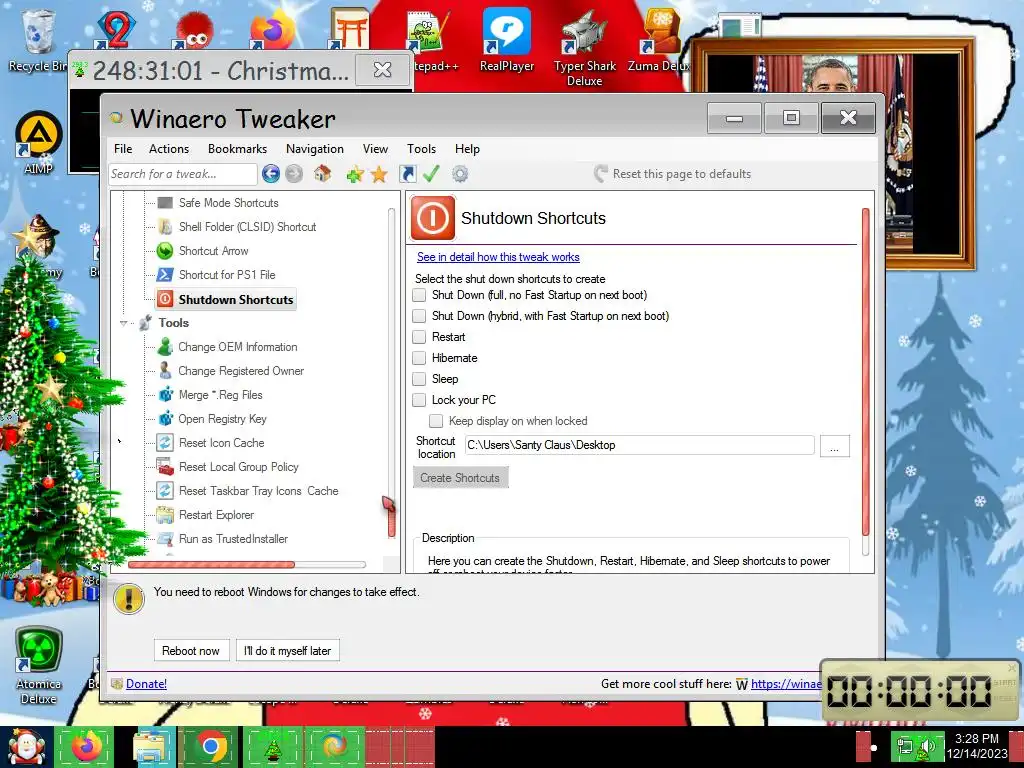Click the Merge *.Reg Files icon
Screen dimensions: 1024x768
tap(166, 395)
